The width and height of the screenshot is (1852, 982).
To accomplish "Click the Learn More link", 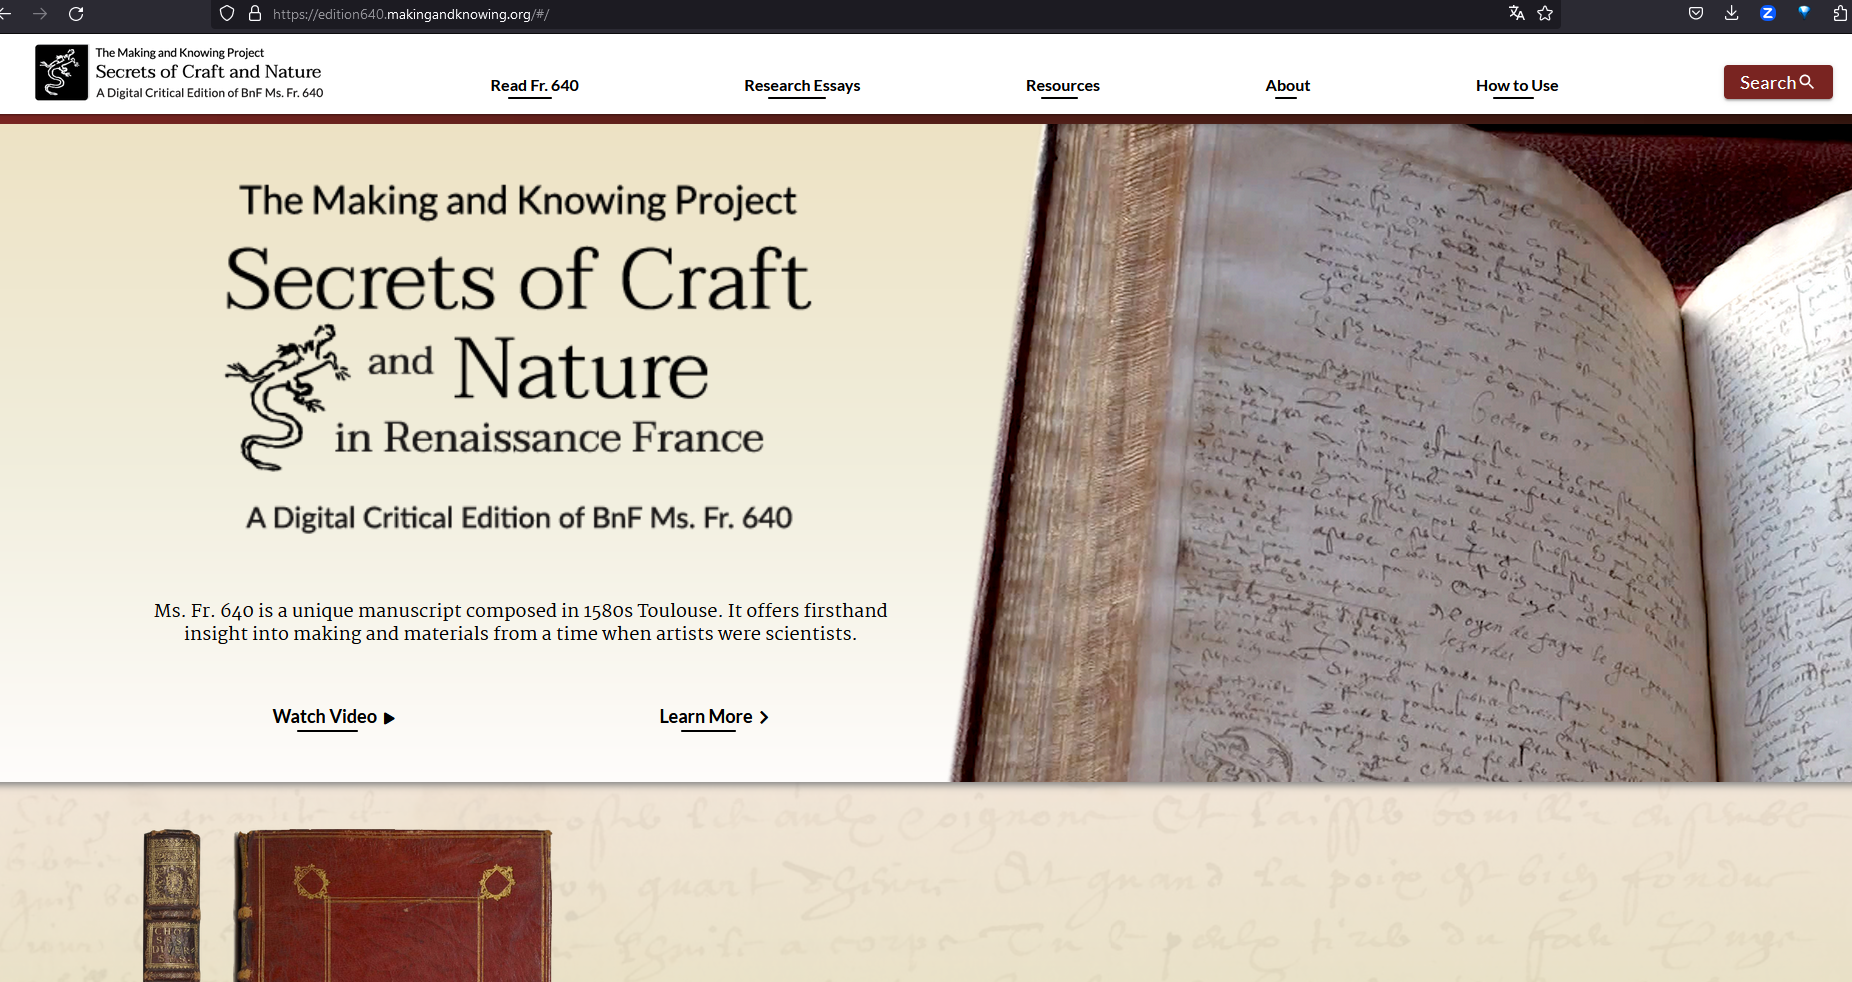I will pyautogui.click(x=714, y=717).
